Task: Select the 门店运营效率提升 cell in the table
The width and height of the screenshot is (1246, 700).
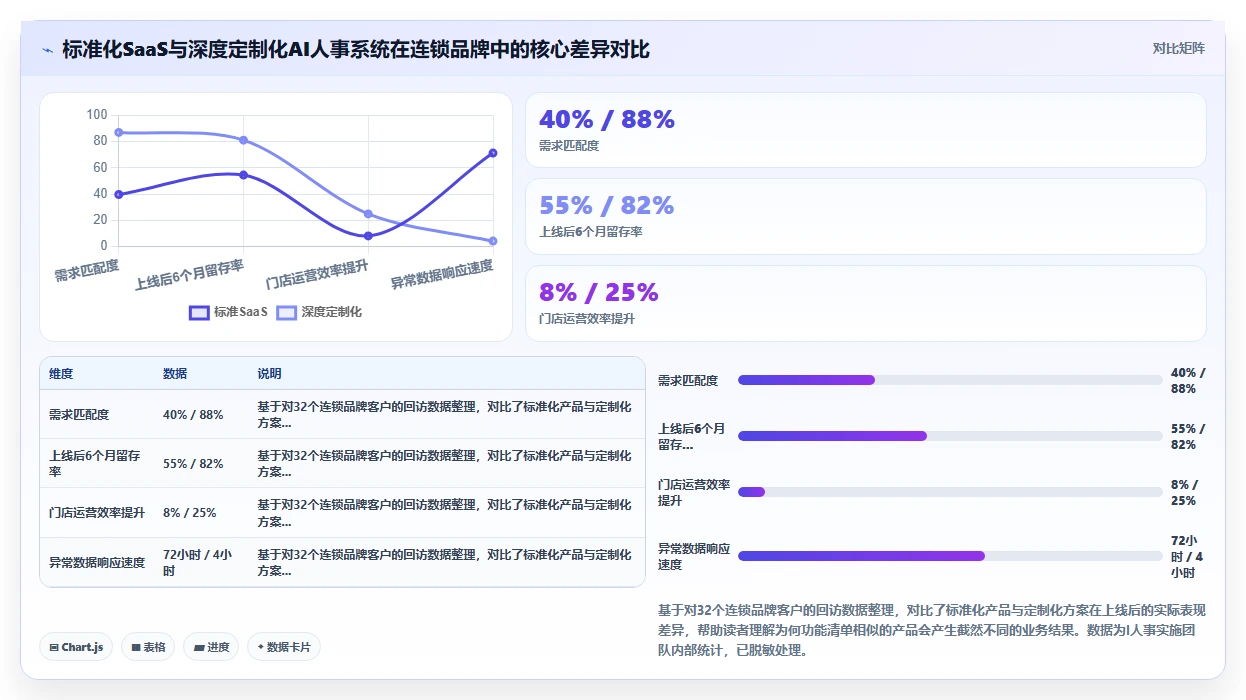Action: pos(97,513)
